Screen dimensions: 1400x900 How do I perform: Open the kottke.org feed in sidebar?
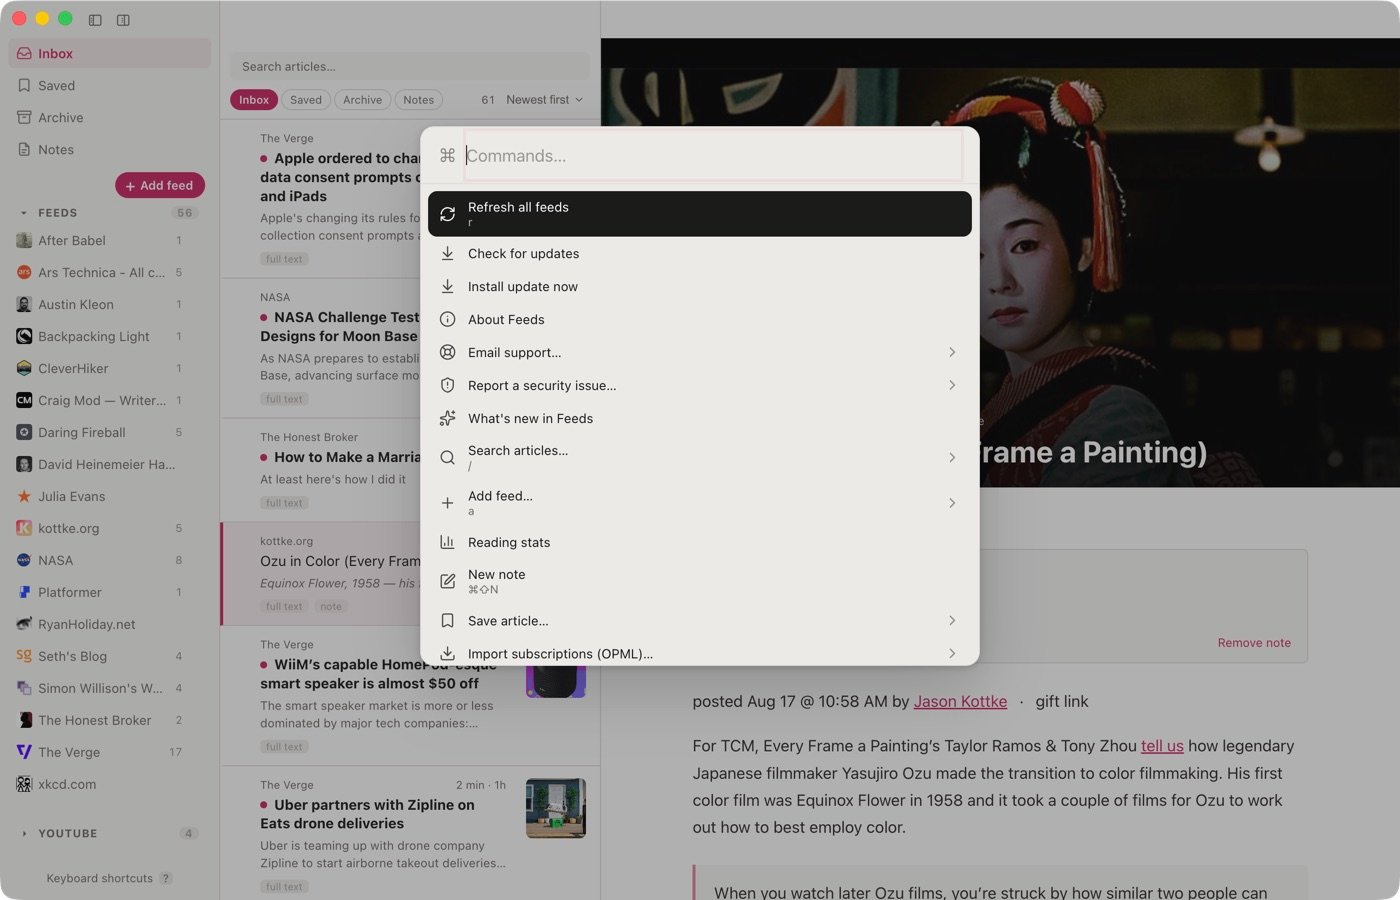coord(110,529)
